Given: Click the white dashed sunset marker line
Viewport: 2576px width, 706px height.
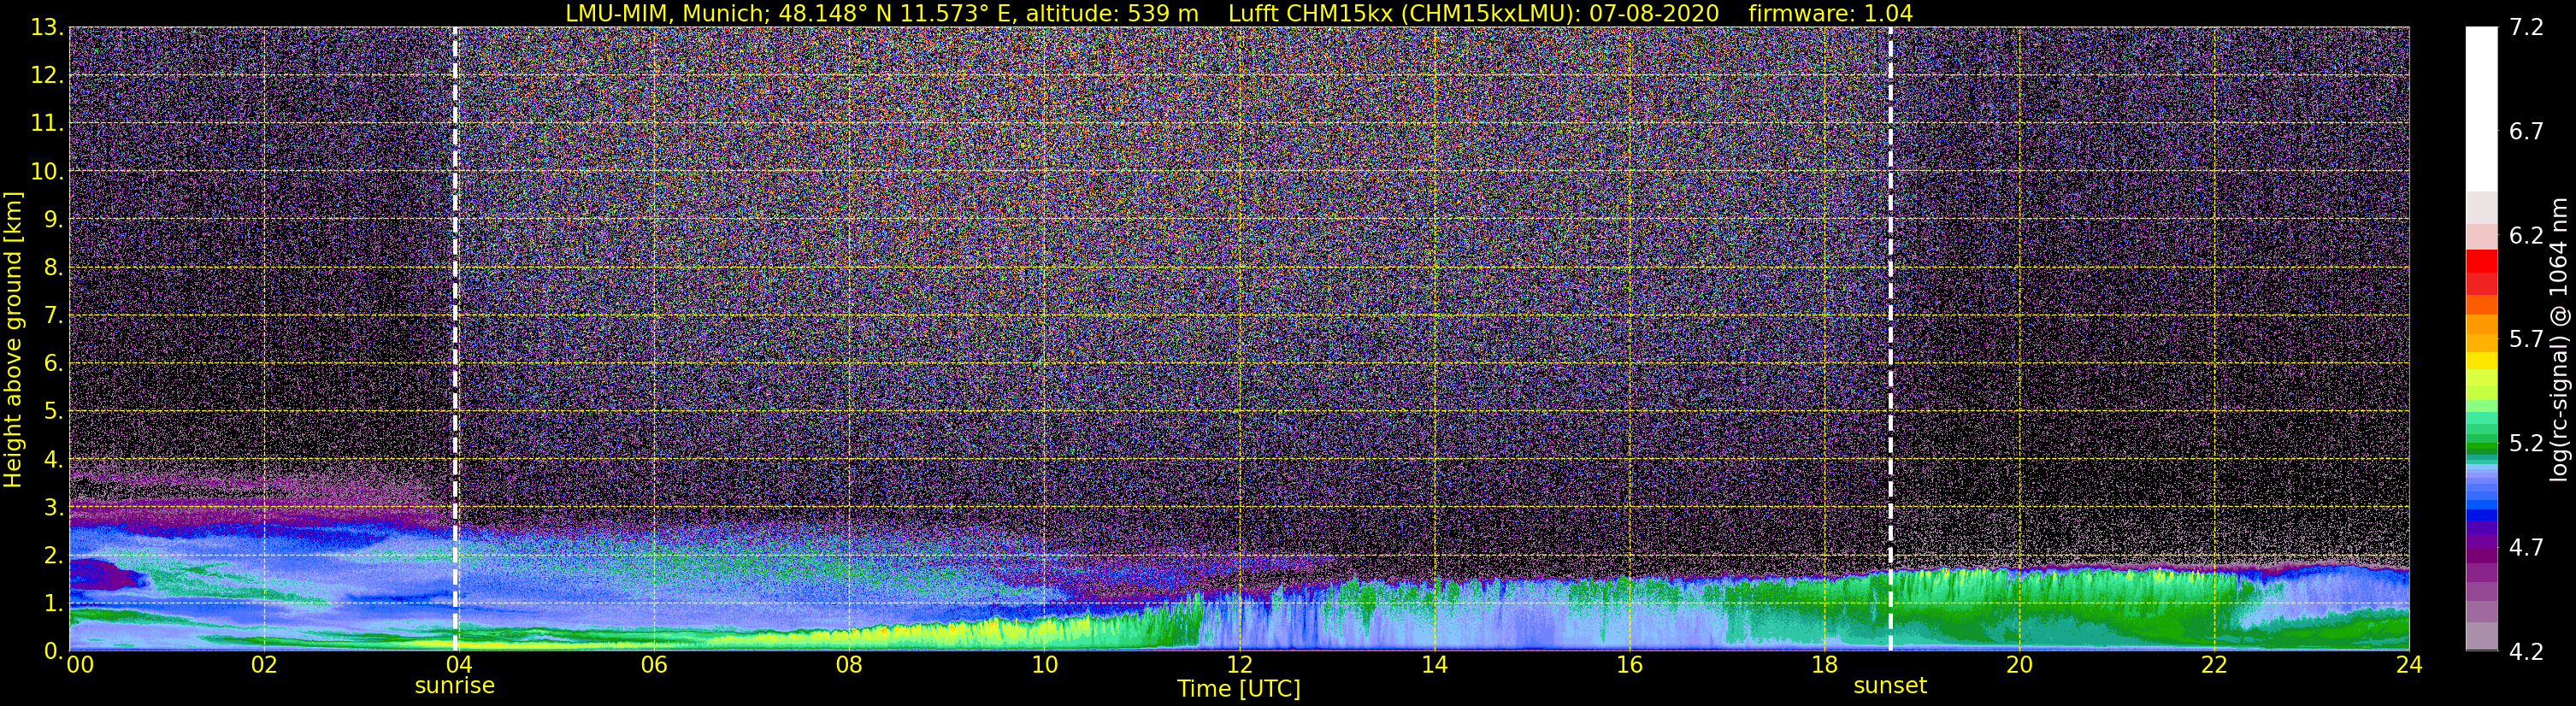Looking at the screenshot, I should 1890,340.
